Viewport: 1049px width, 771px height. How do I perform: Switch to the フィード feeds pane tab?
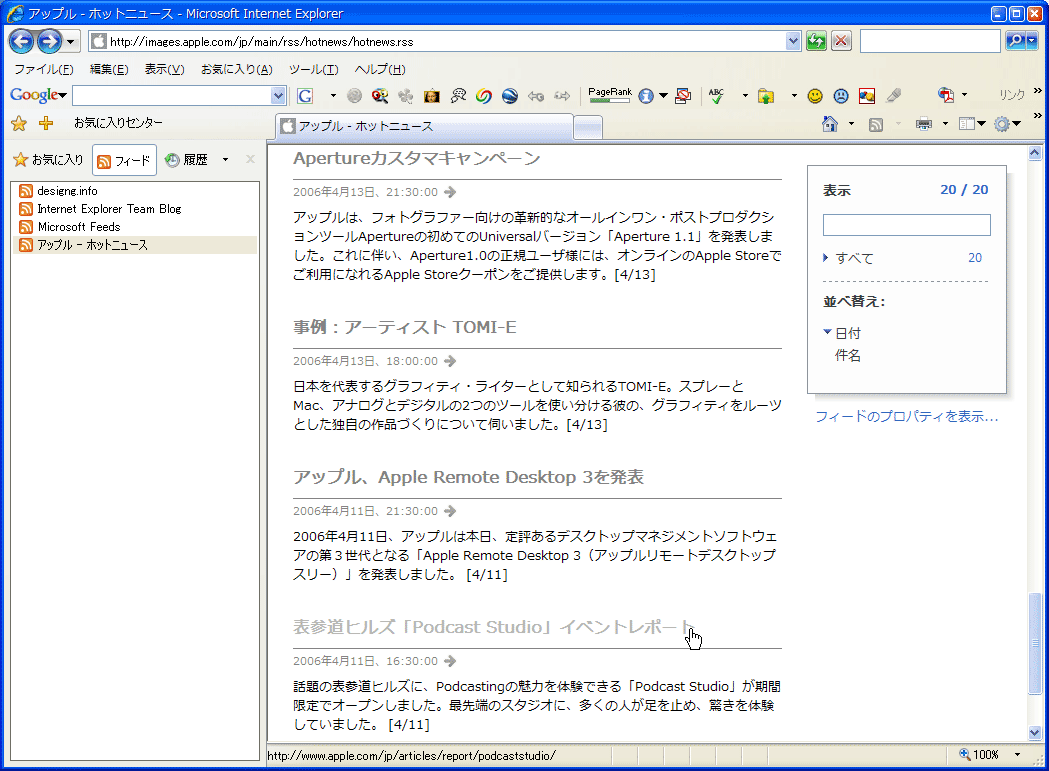click(x=124, y=161)
